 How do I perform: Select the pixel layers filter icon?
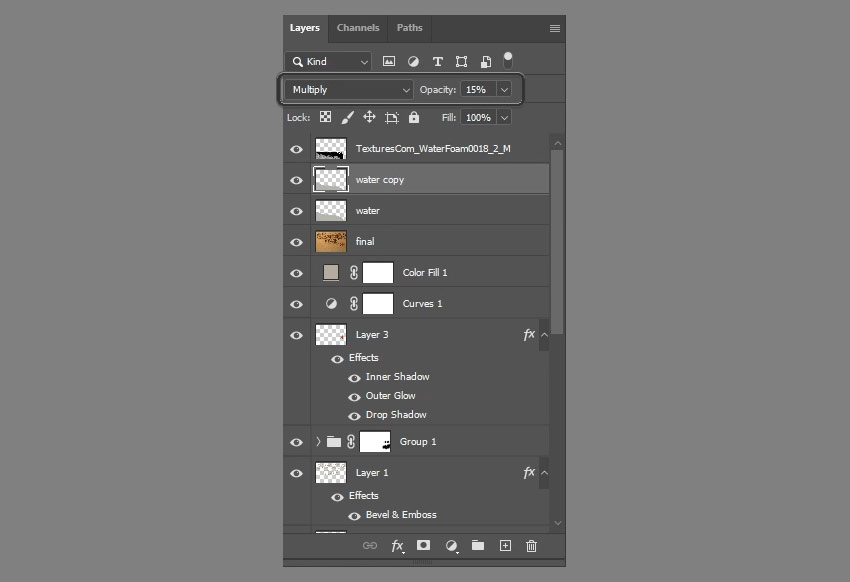(389, 61)
